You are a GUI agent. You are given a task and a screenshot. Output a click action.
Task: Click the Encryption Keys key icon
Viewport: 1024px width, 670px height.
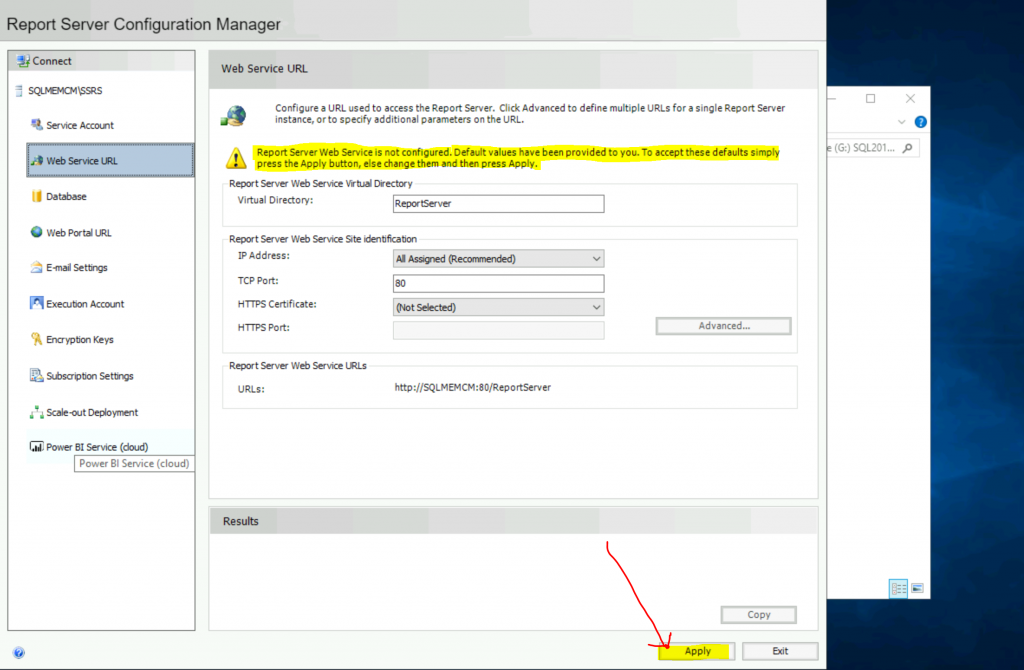pos(37,340)
